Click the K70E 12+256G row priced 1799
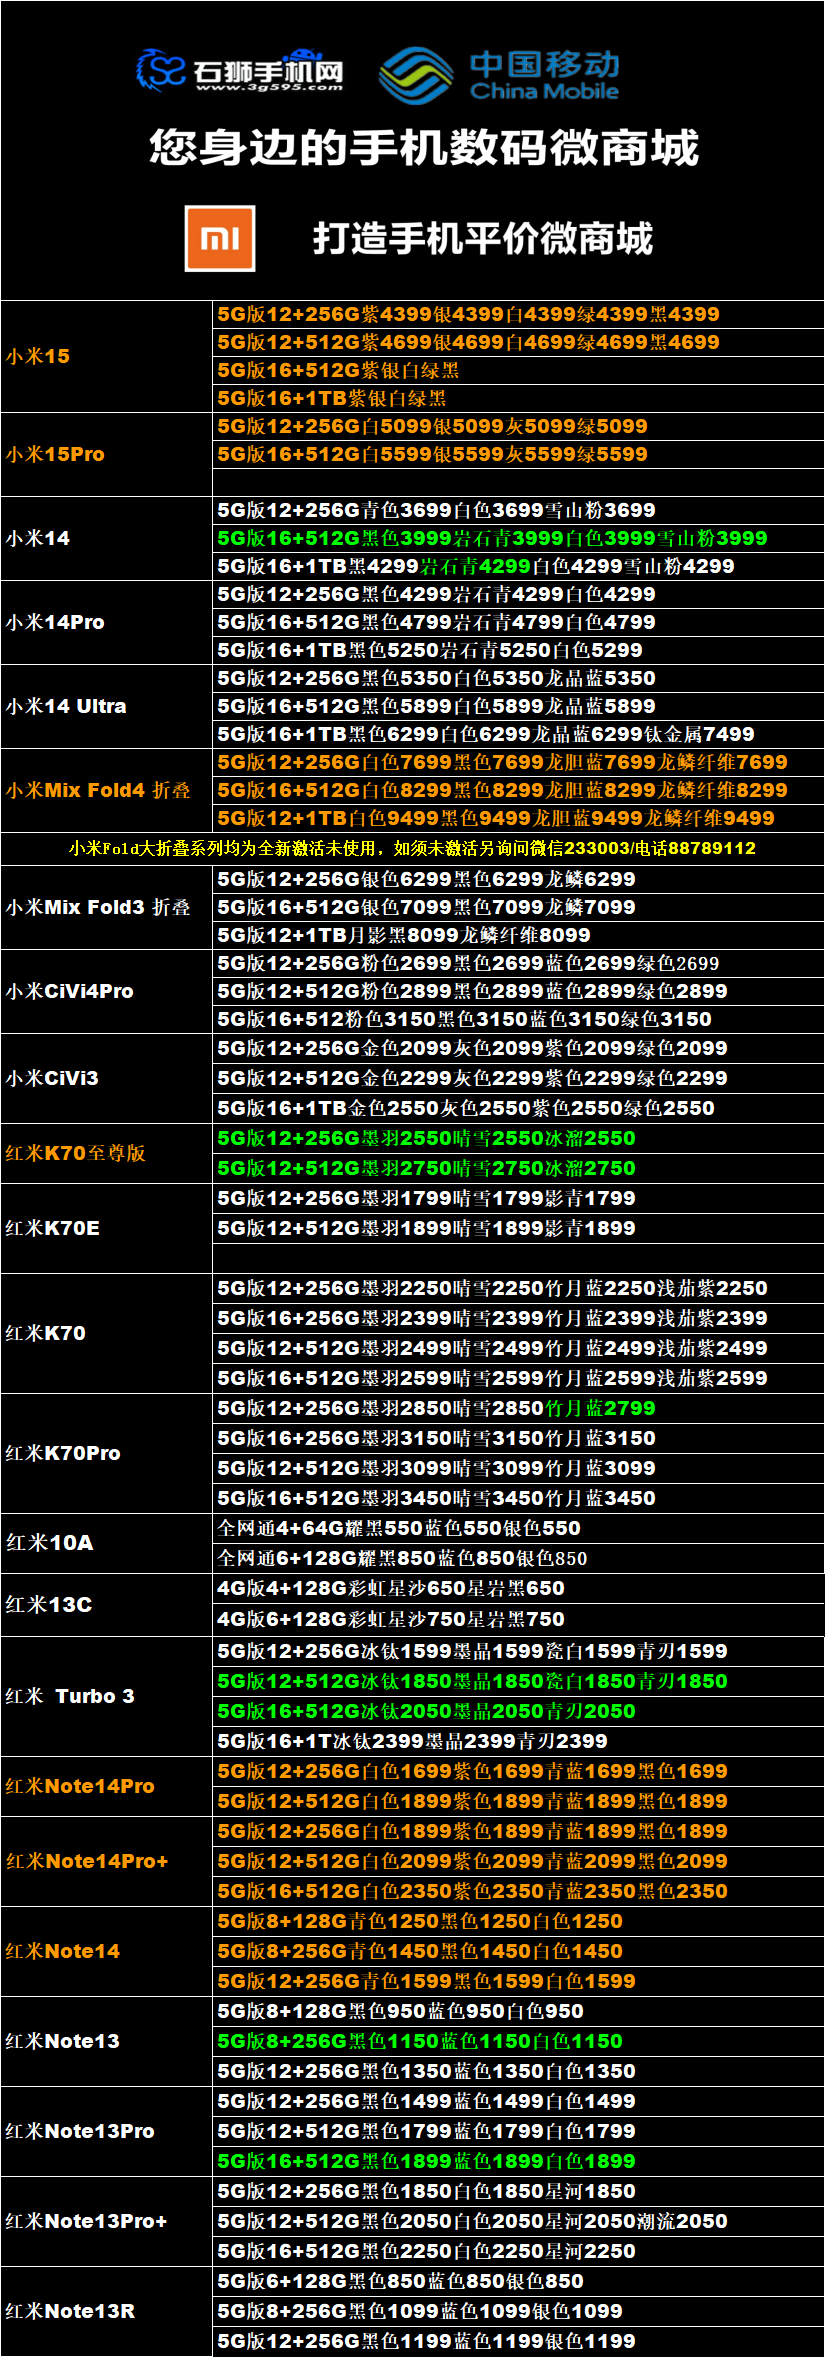Screen dimensions: 825x2357 click(518, 1198)
